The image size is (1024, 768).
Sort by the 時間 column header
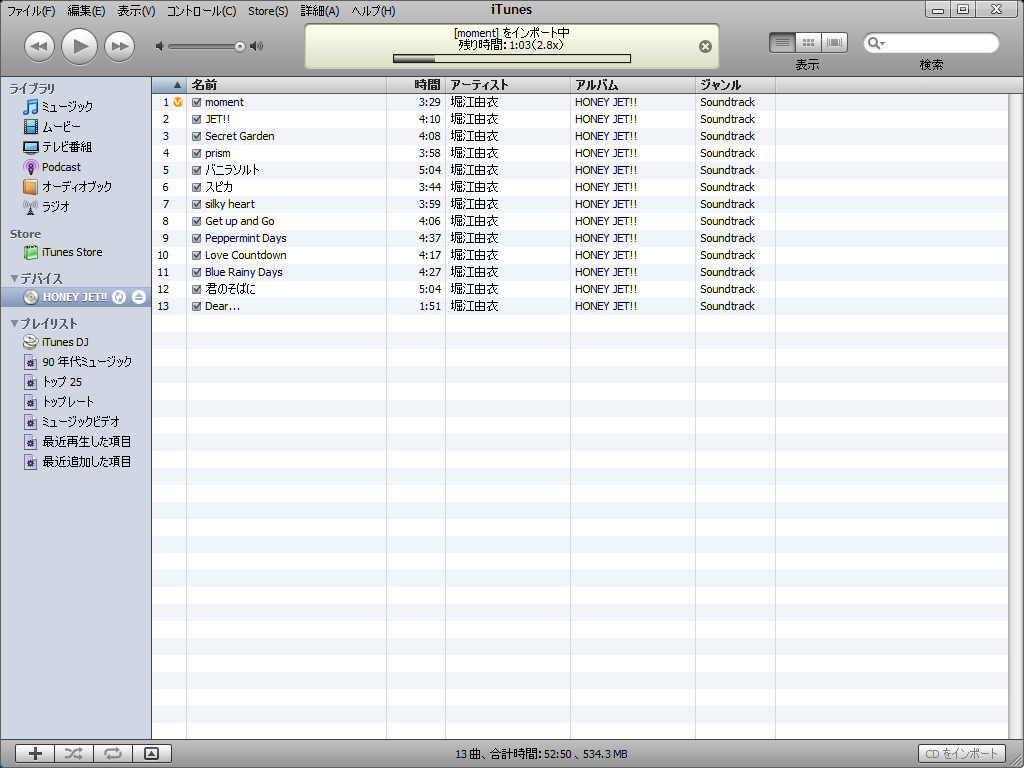coord(416,85)
